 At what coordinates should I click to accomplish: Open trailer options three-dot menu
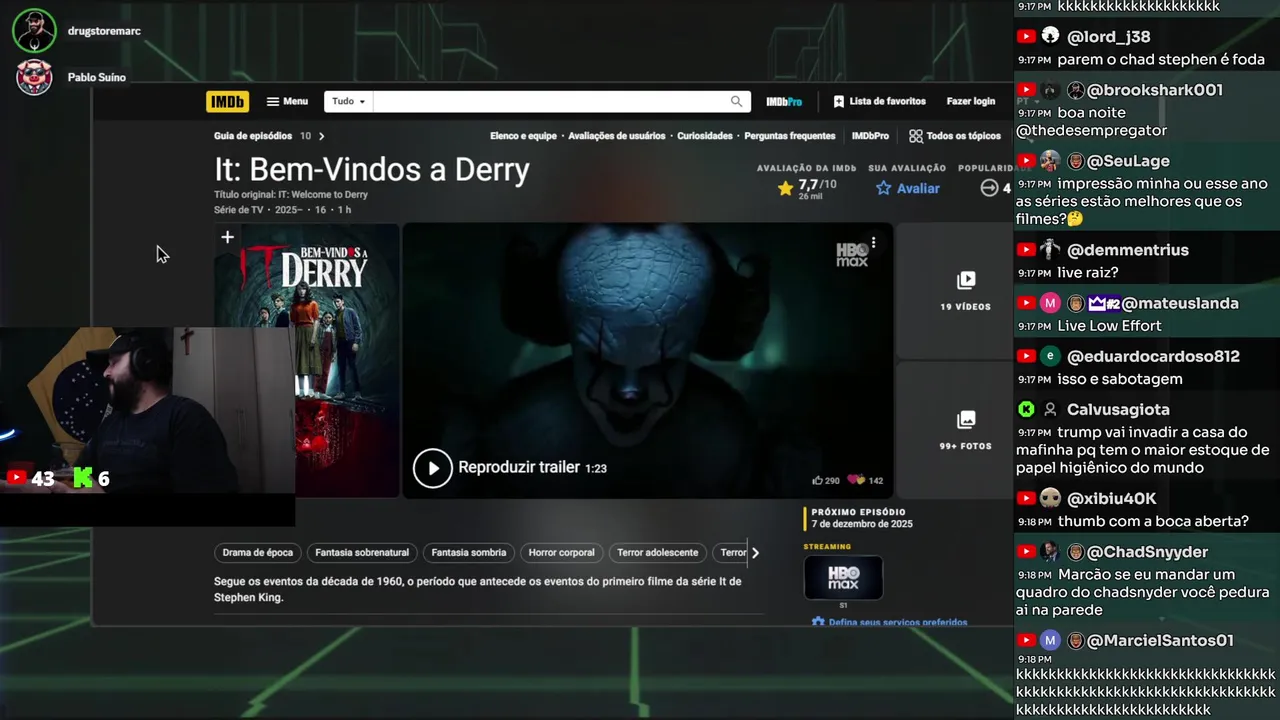click(x=873, y=242)
